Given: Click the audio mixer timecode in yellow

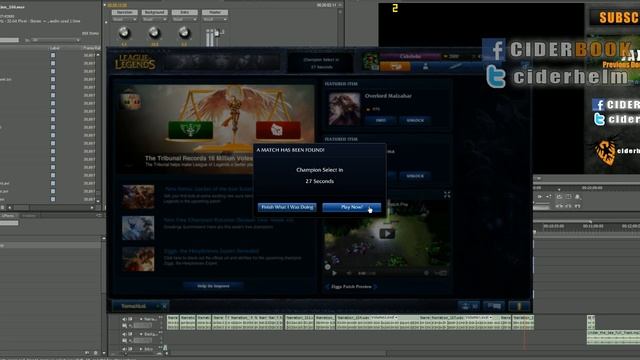Looking at the screenshot, I should coord(117,5).
